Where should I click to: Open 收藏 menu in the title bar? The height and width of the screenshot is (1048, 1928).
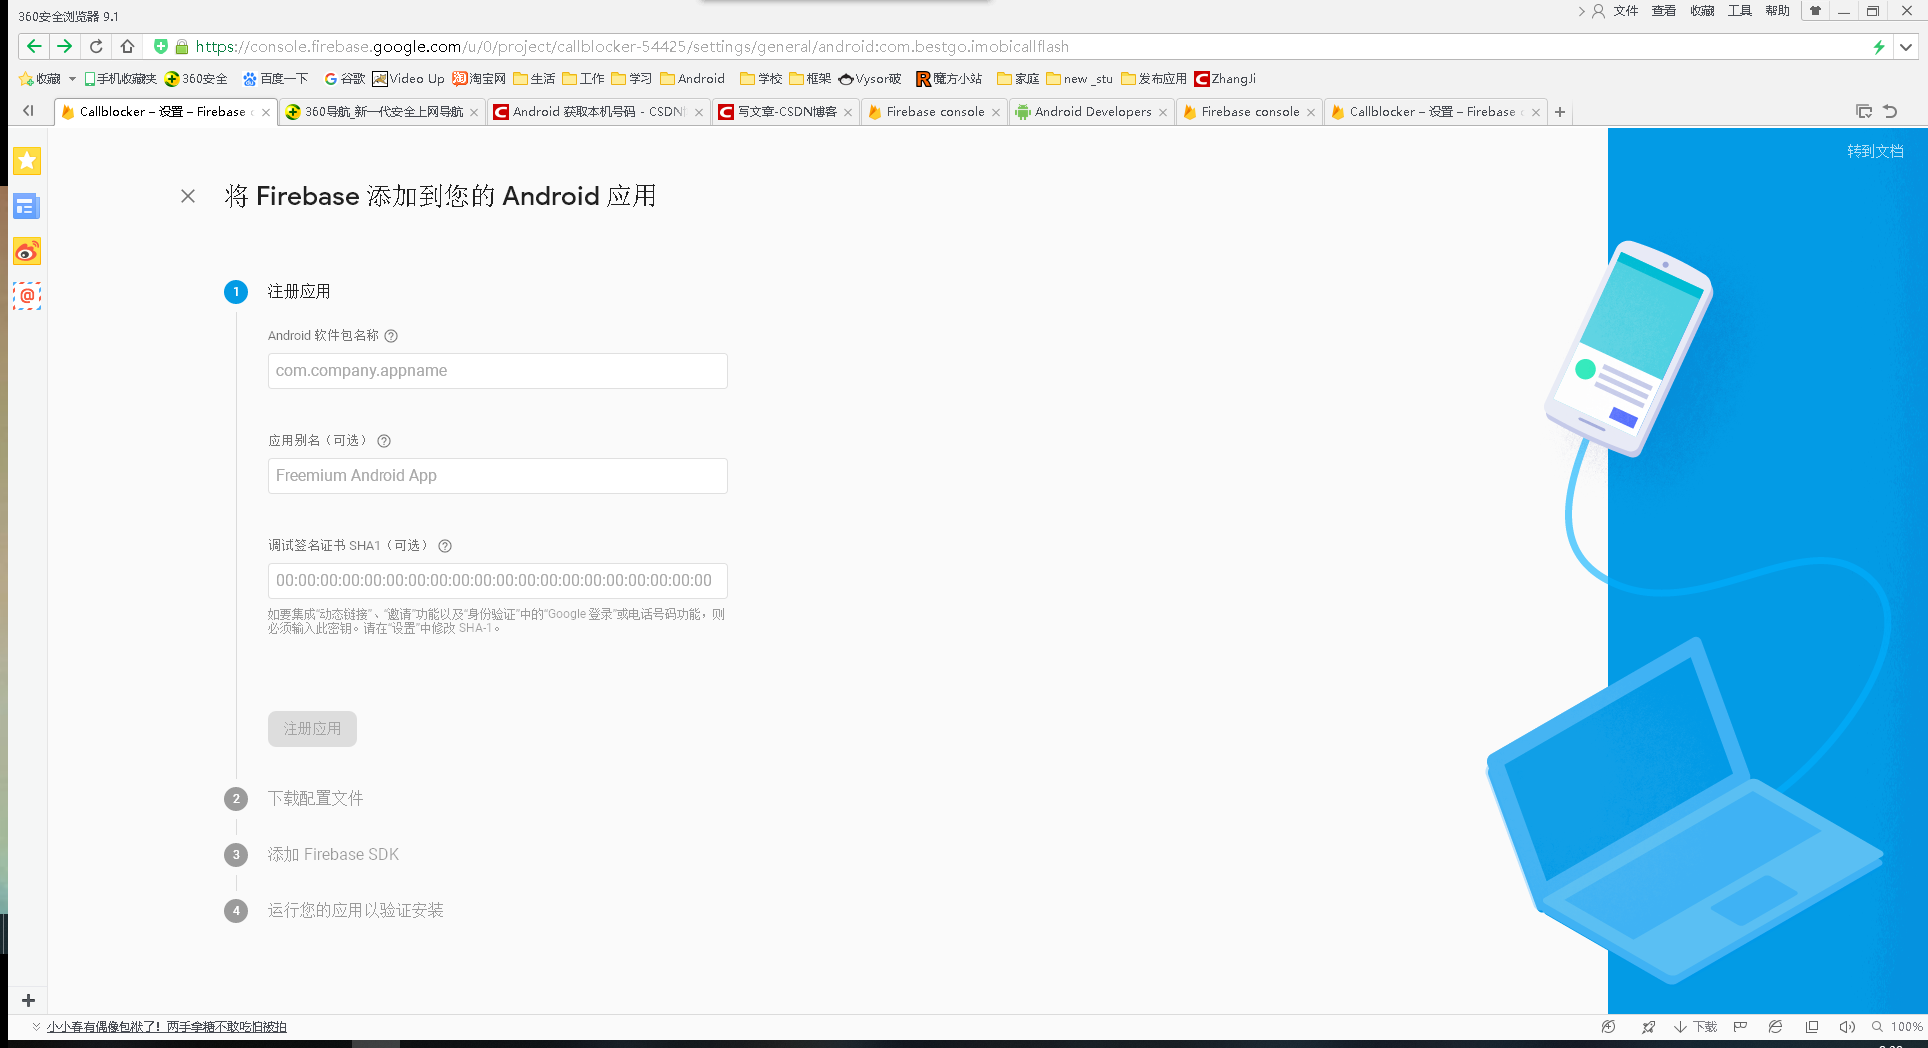point(1702,11)
